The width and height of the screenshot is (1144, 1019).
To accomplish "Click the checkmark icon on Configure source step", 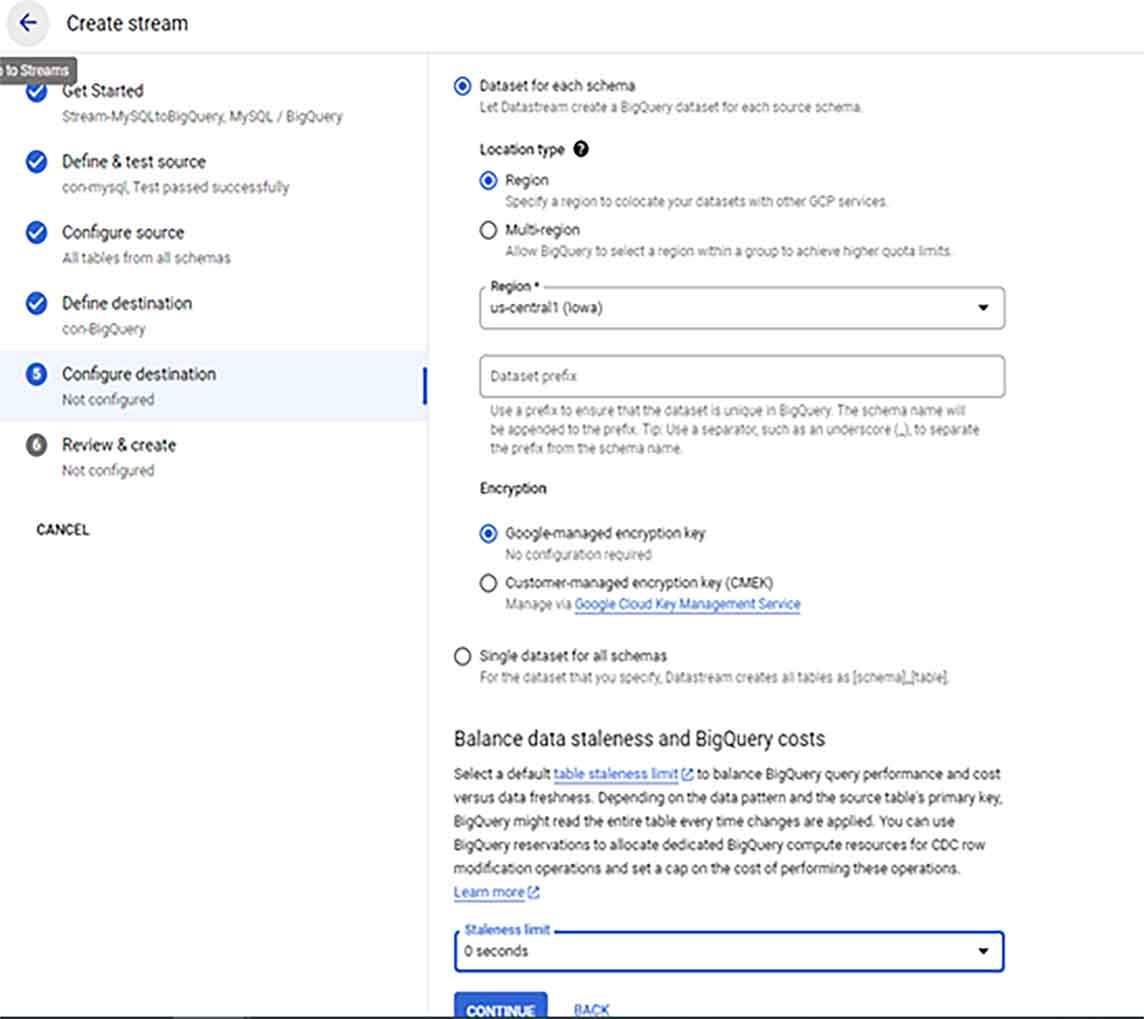I will (40, 232).
